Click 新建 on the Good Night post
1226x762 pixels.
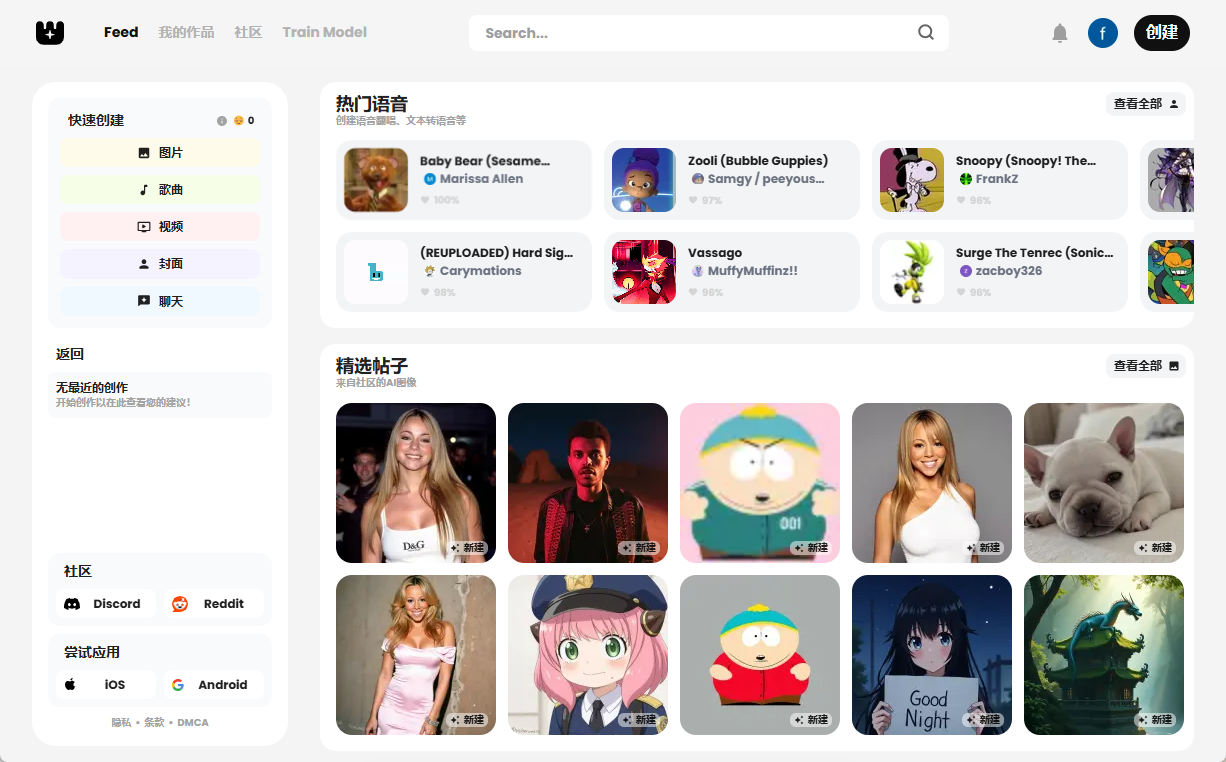click(983, 720)
